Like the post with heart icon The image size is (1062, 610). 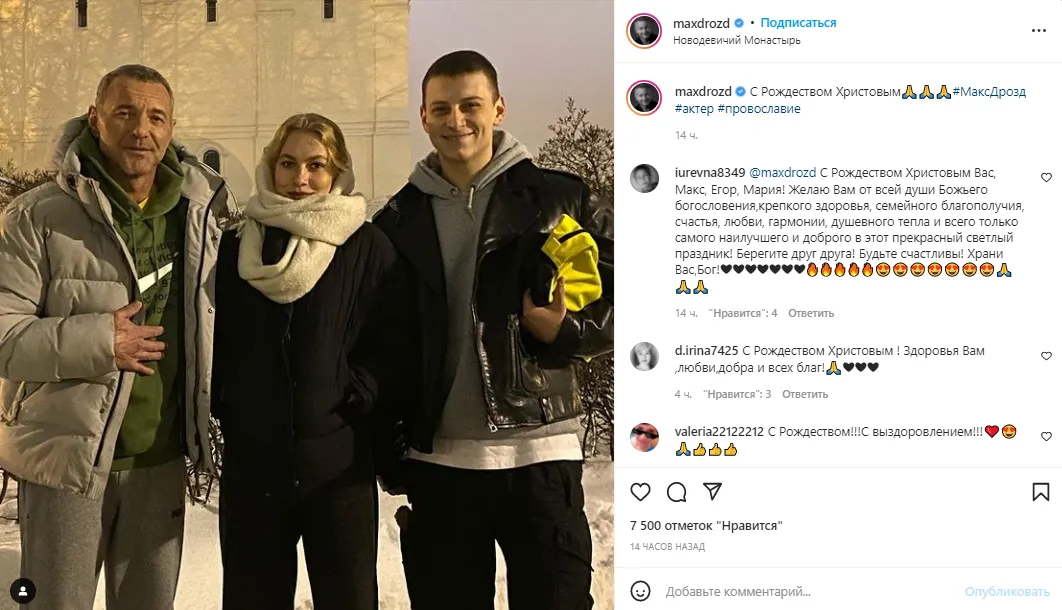(640, 492)
